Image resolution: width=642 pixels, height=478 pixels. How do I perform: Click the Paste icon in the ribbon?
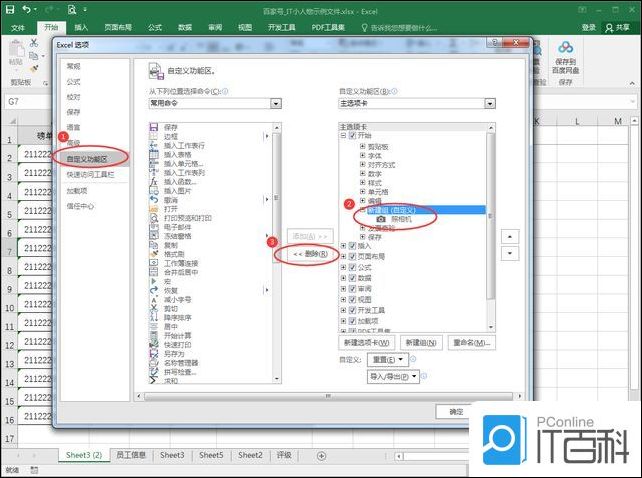[16, 50]
